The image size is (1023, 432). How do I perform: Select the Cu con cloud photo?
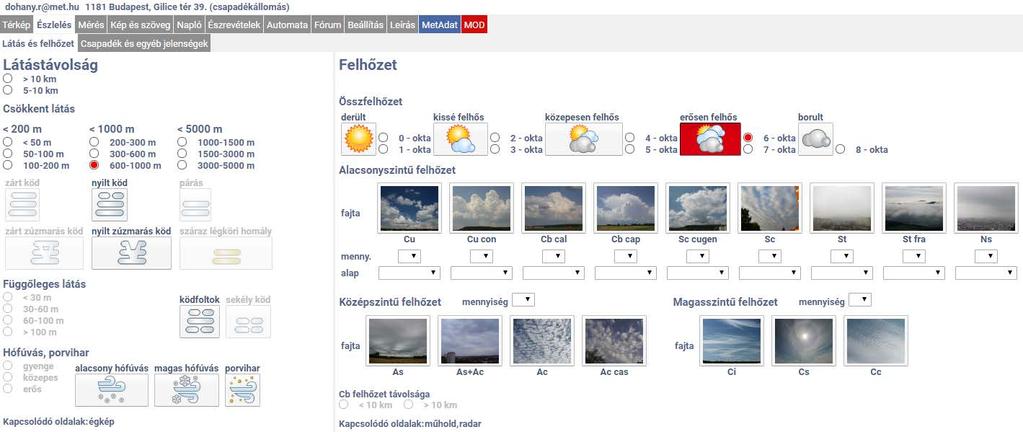pyautogui.click(x=481, y=208)
